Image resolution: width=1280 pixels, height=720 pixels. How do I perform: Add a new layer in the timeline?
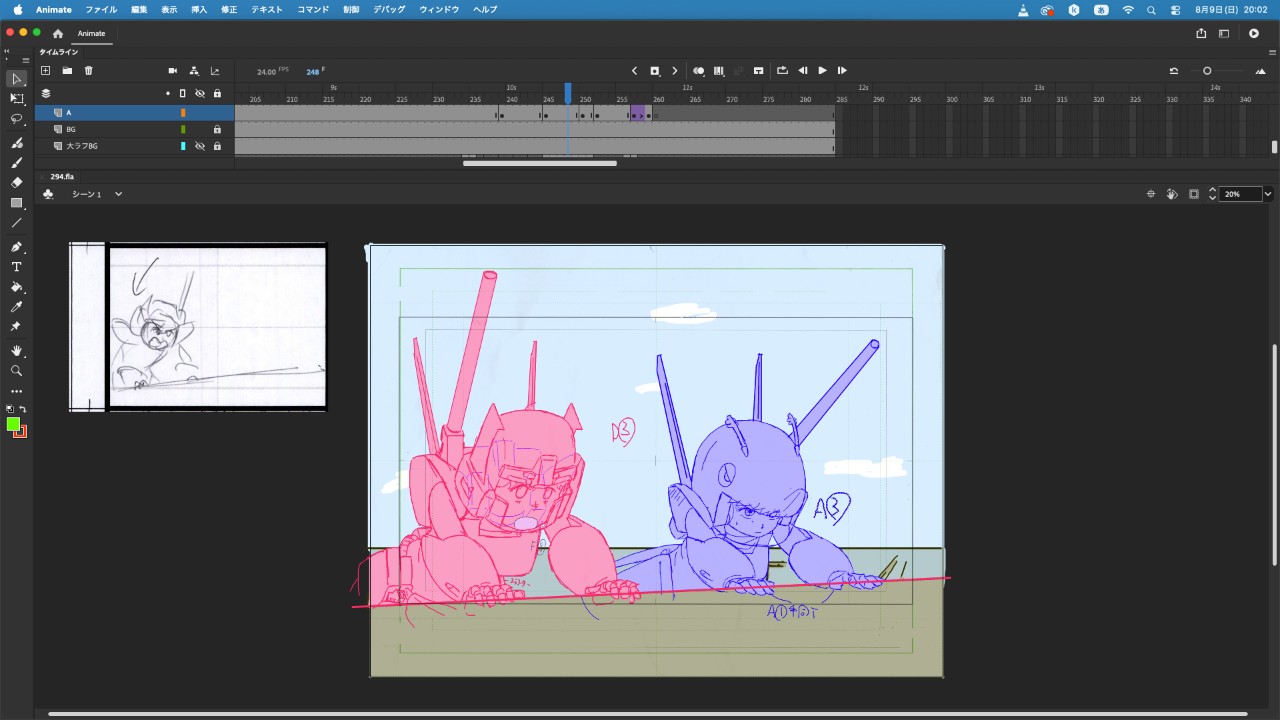pos(45,71)
